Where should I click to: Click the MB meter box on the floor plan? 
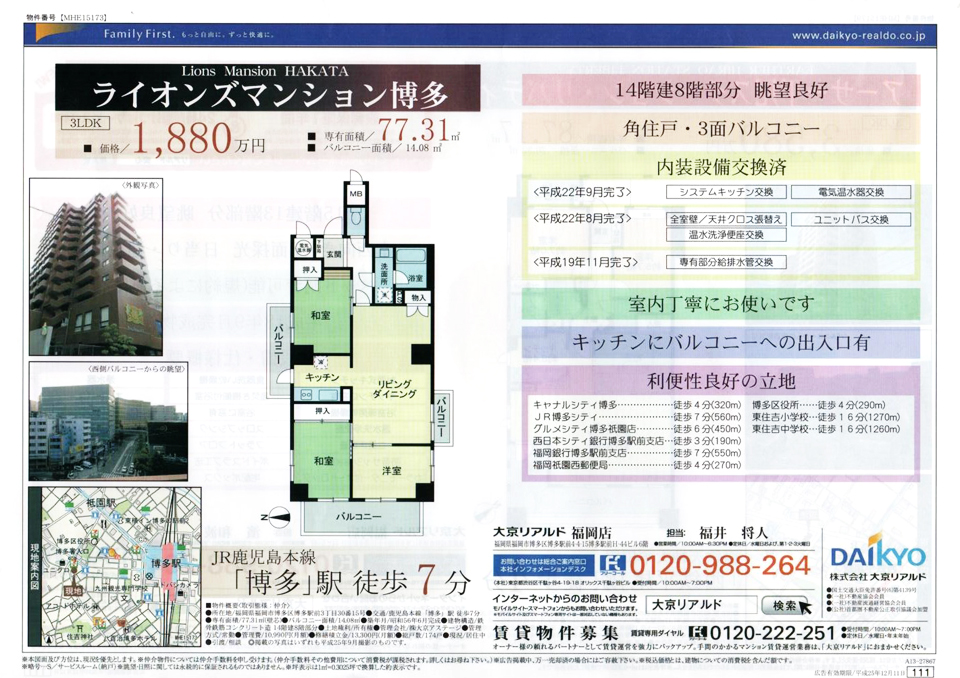tap(356, 193)
